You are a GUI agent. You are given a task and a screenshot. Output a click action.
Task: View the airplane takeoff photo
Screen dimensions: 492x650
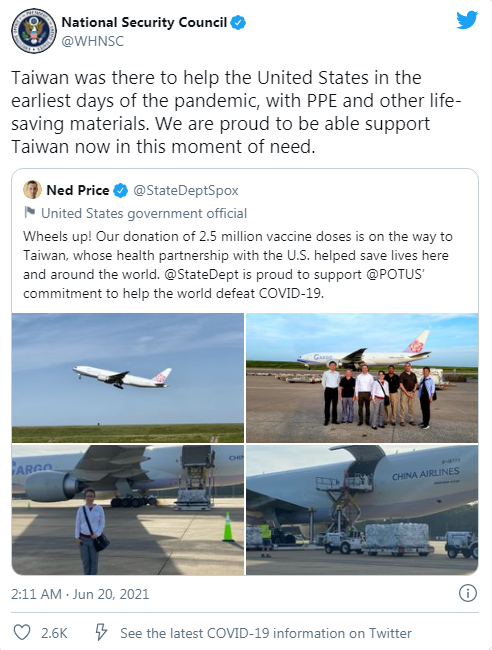pyautogui.click(x=128, y=378)
